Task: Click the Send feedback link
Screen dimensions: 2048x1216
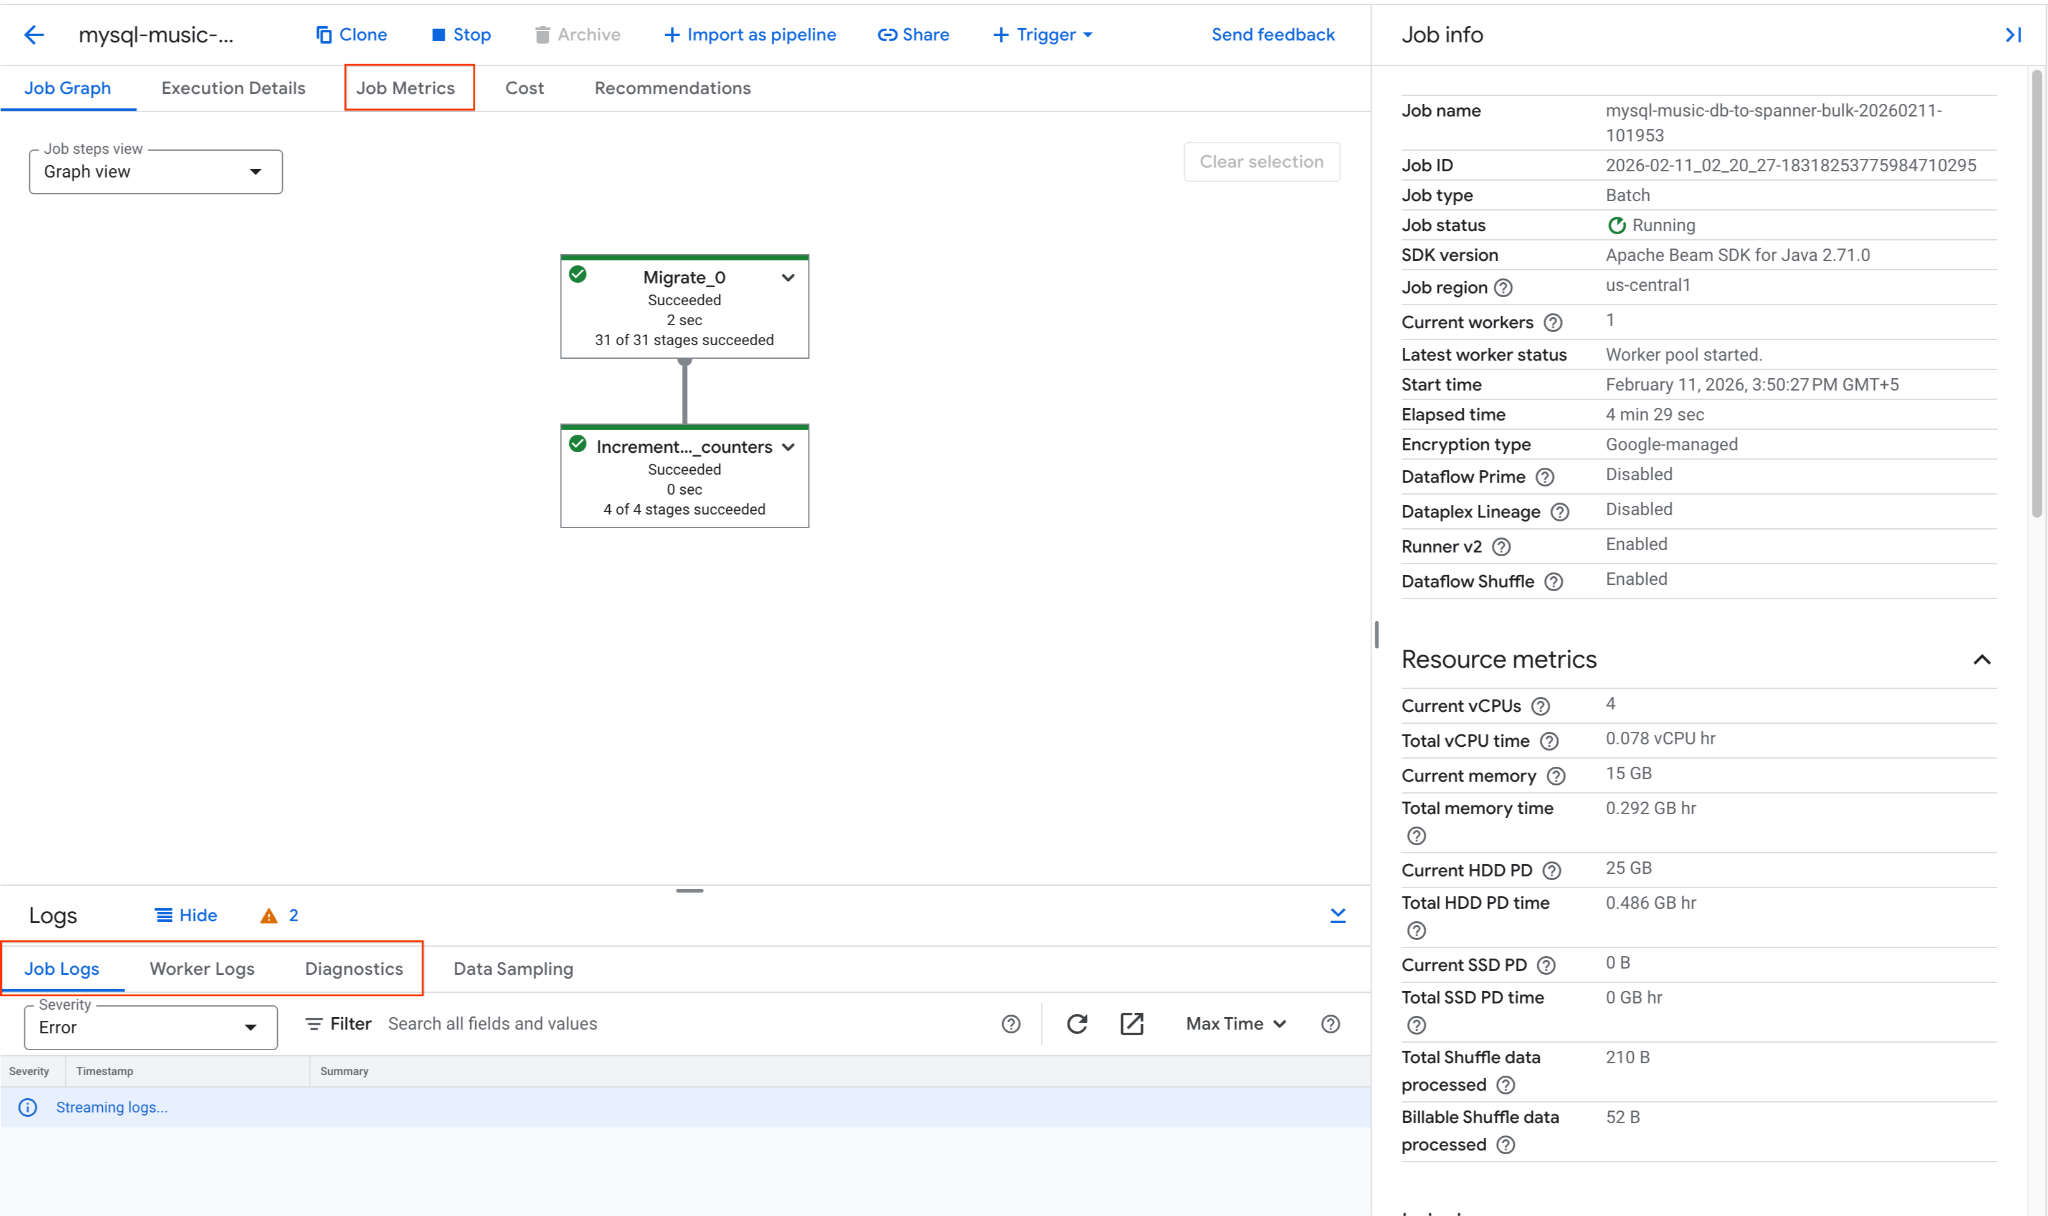Action: pyautogui.click(x=1273, y=35)
